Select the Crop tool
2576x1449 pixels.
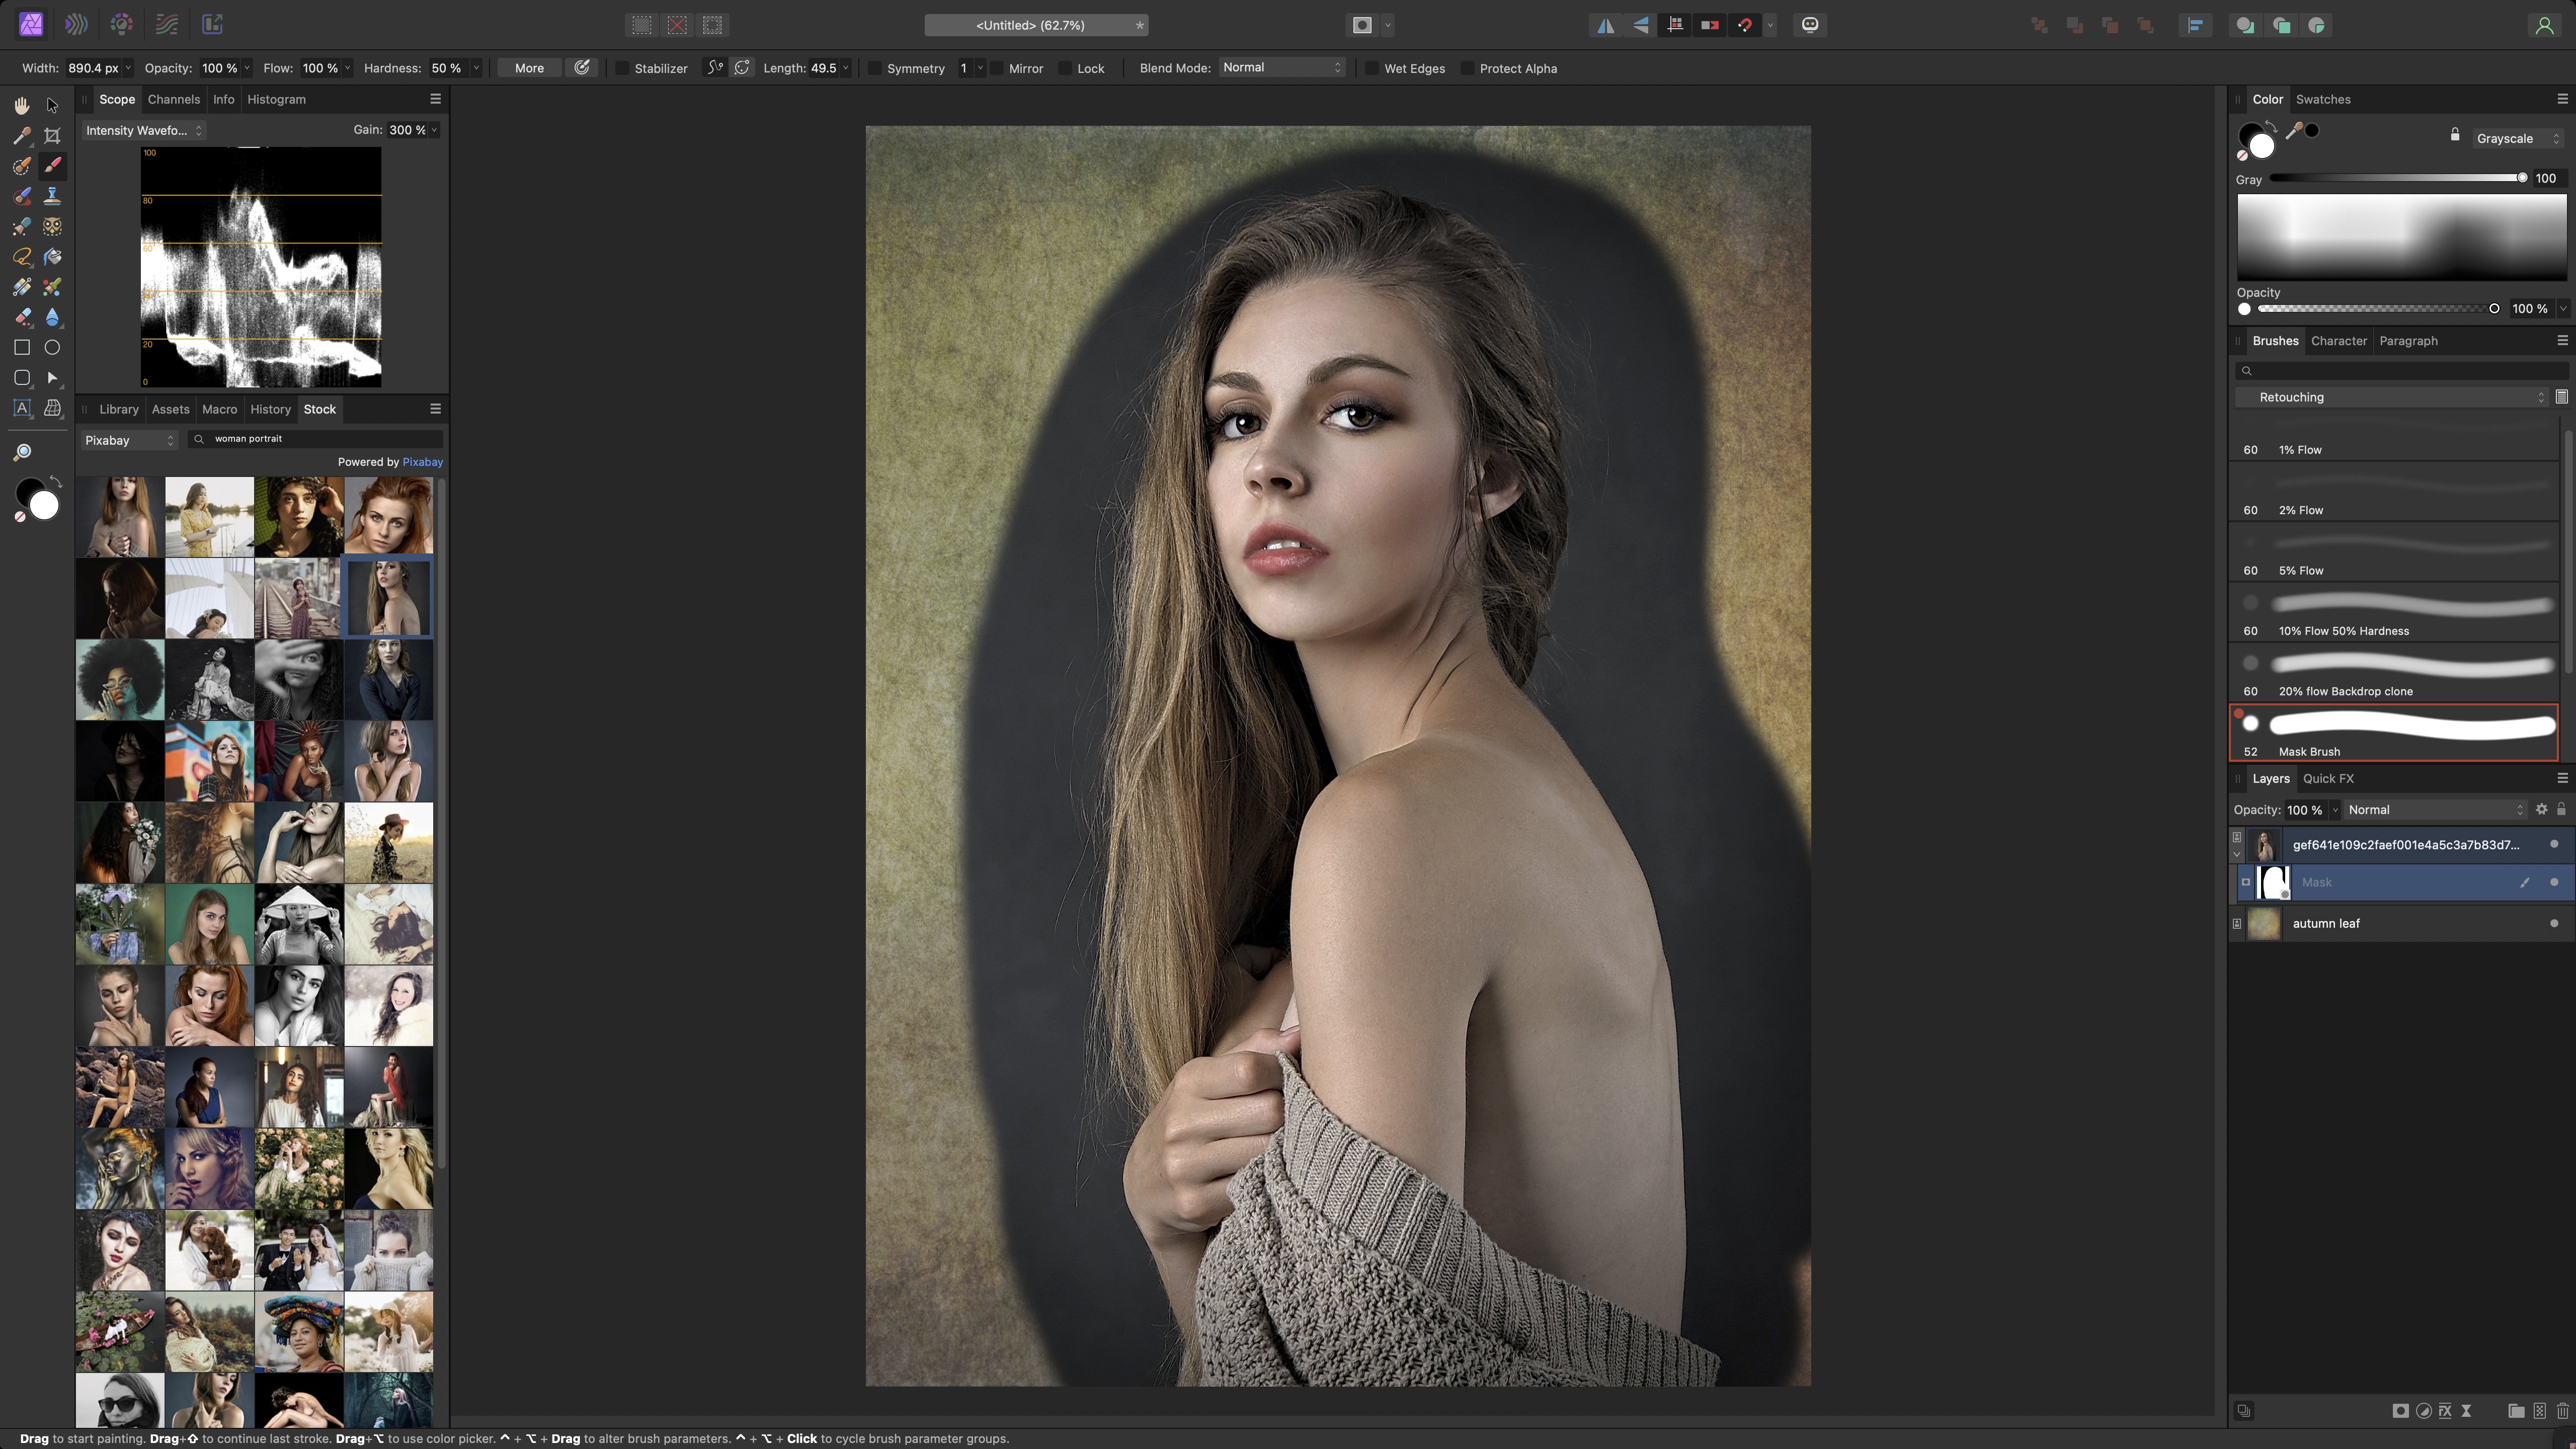(52, 135)
